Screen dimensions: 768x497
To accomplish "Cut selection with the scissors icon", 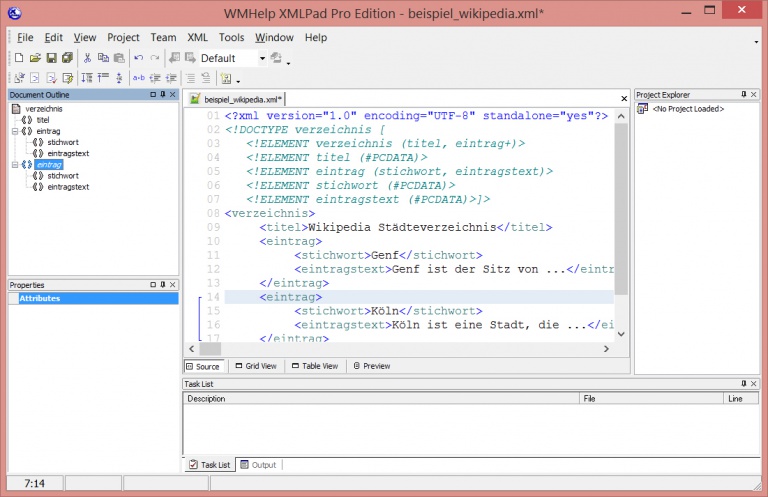I will click(88, 58).
